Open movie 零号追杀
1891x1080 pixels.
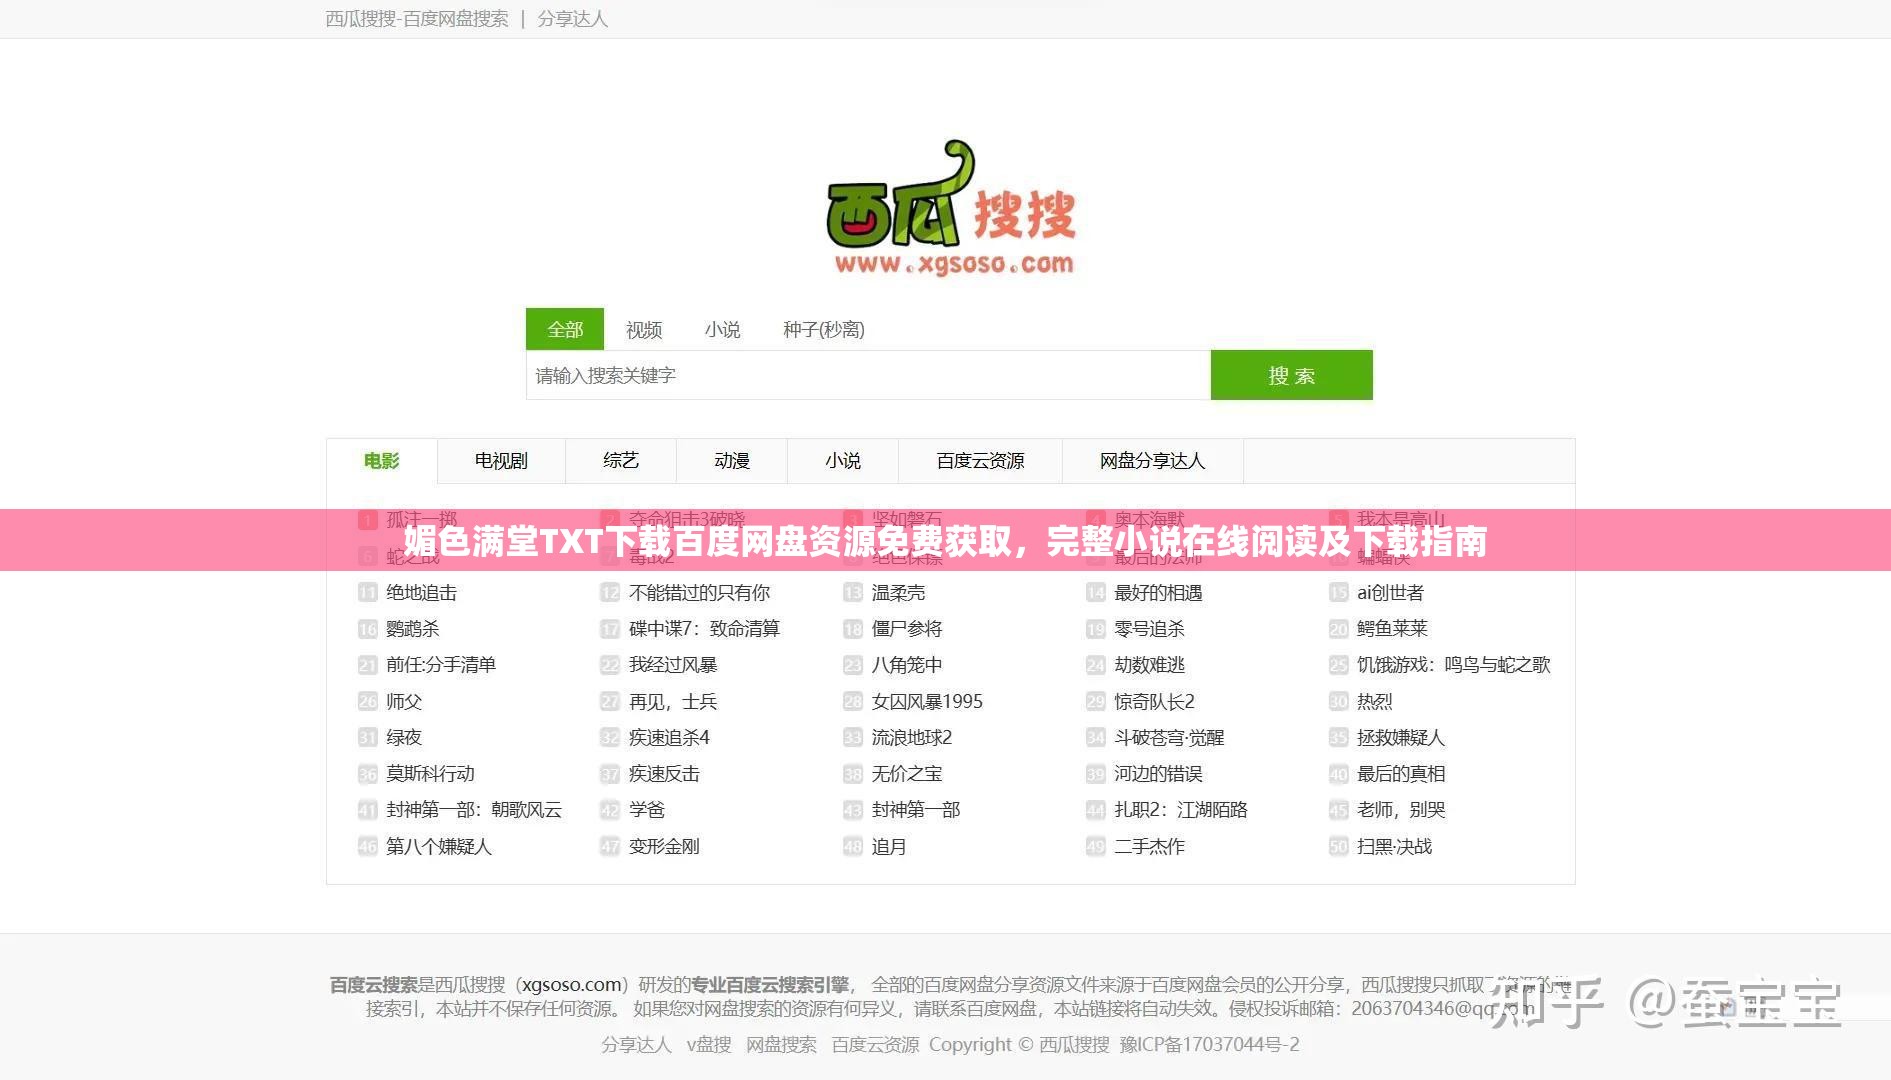(x=1149, y=629)
